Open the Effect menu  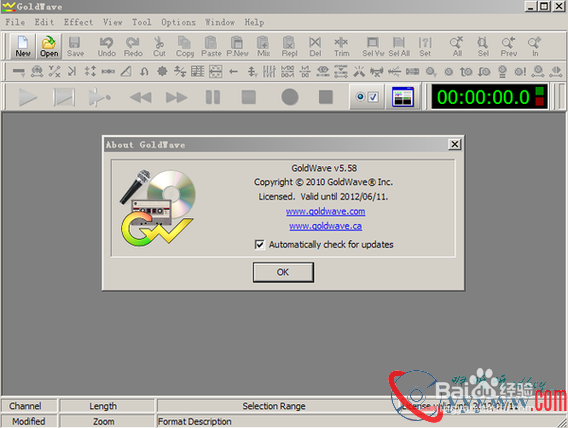tap(78, 22)
